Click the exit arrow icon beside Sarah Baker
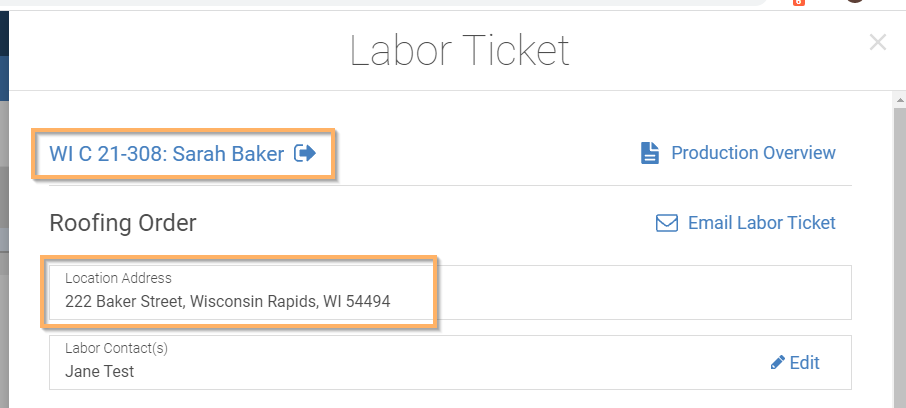This screenshot has width=906, height=408. [305, 153]
